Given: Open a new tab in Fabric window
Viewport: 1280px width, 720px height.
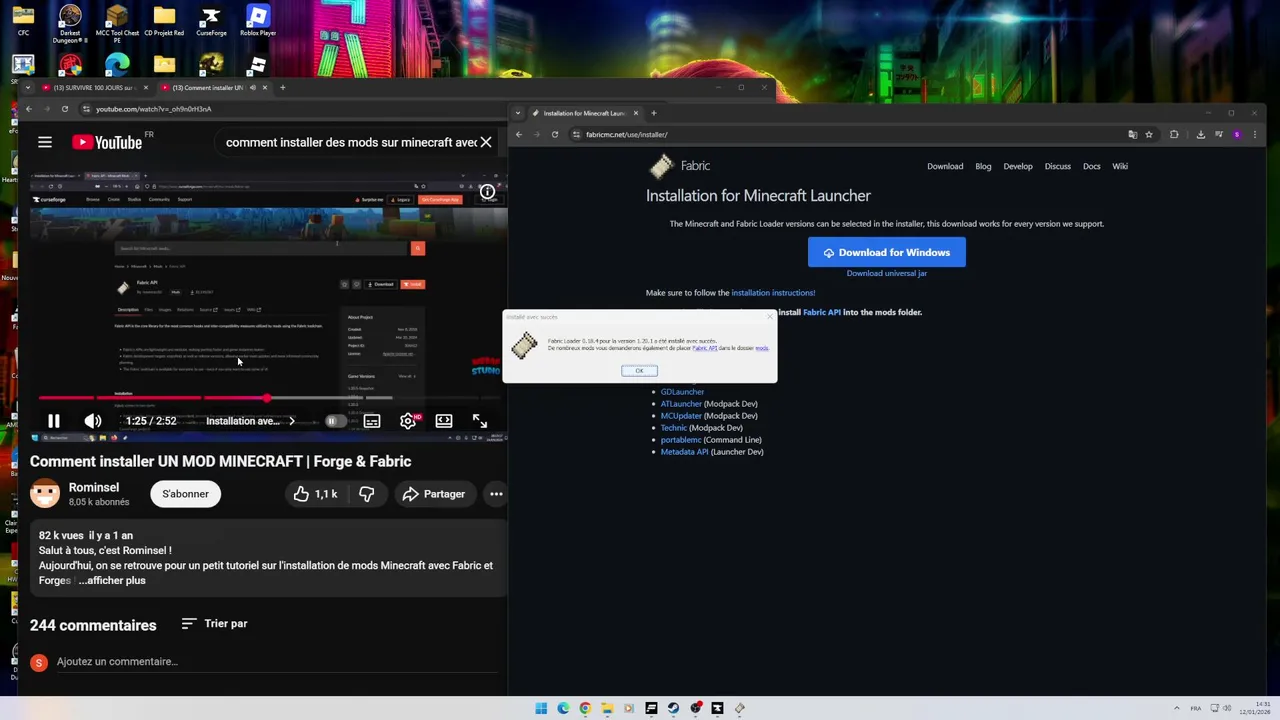Looking at the screenshot, I should coord(654,113).
